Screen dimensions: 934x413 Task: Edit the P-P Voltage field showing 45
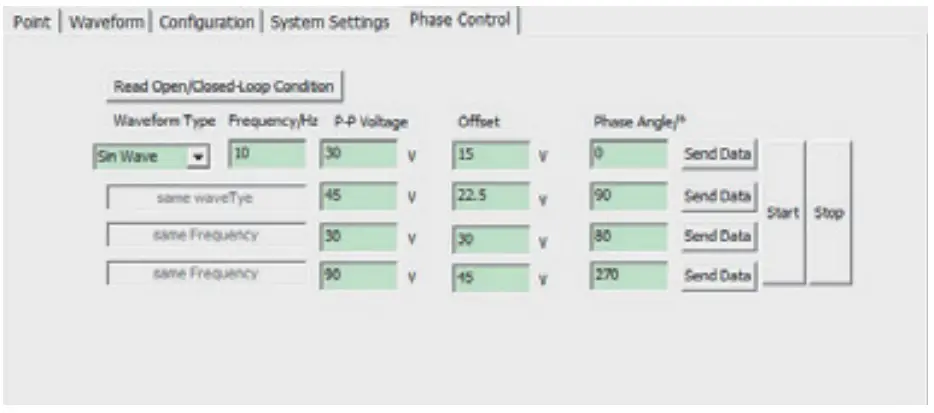point(357,197)
